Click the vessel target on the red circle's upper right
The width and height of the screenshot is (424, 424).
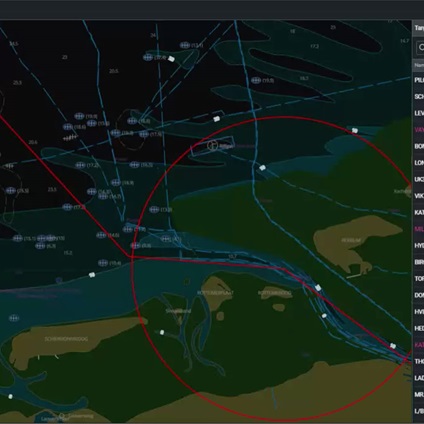355,131
